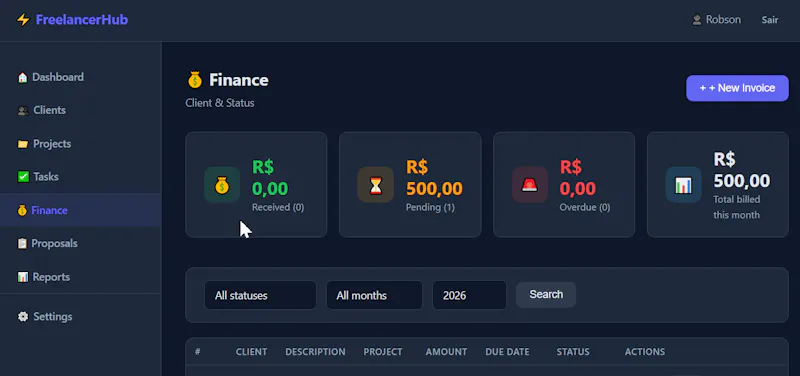This screenshot has height=376, width=800.
Task: Click the Received card money bag icon
Action: coord(222,185)
